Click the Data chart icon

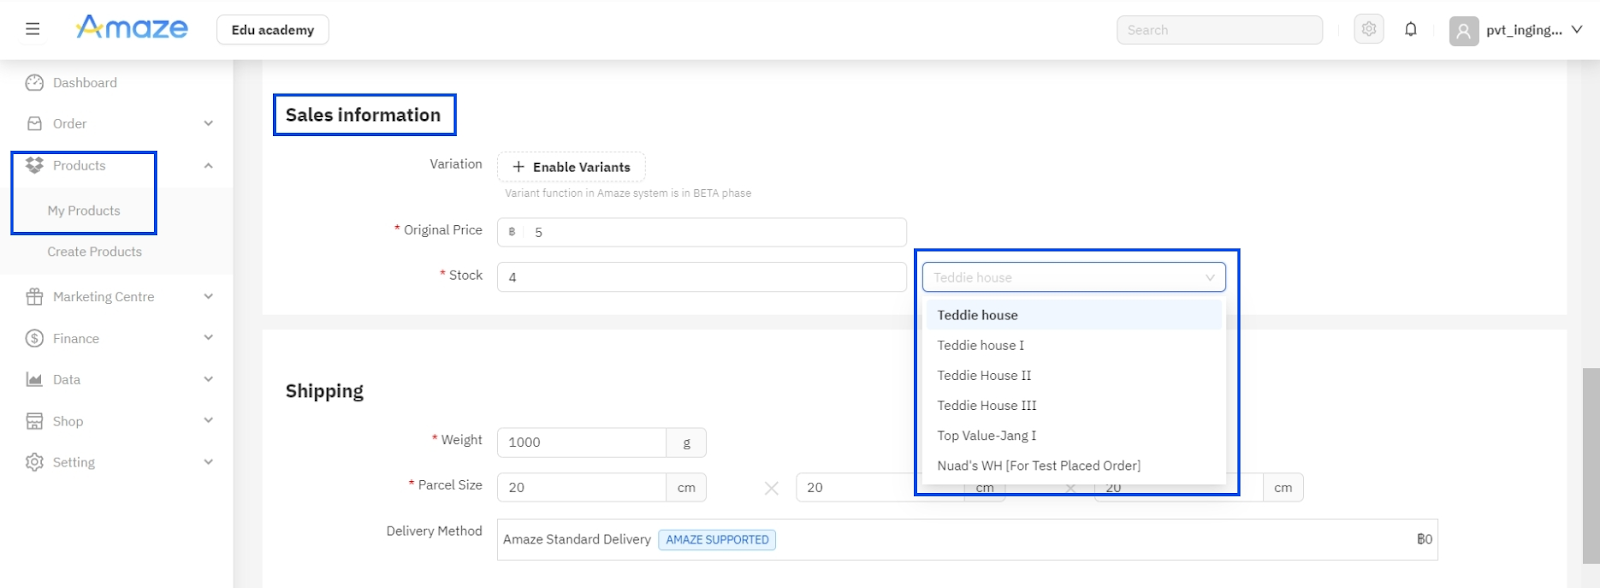point(34,380)
